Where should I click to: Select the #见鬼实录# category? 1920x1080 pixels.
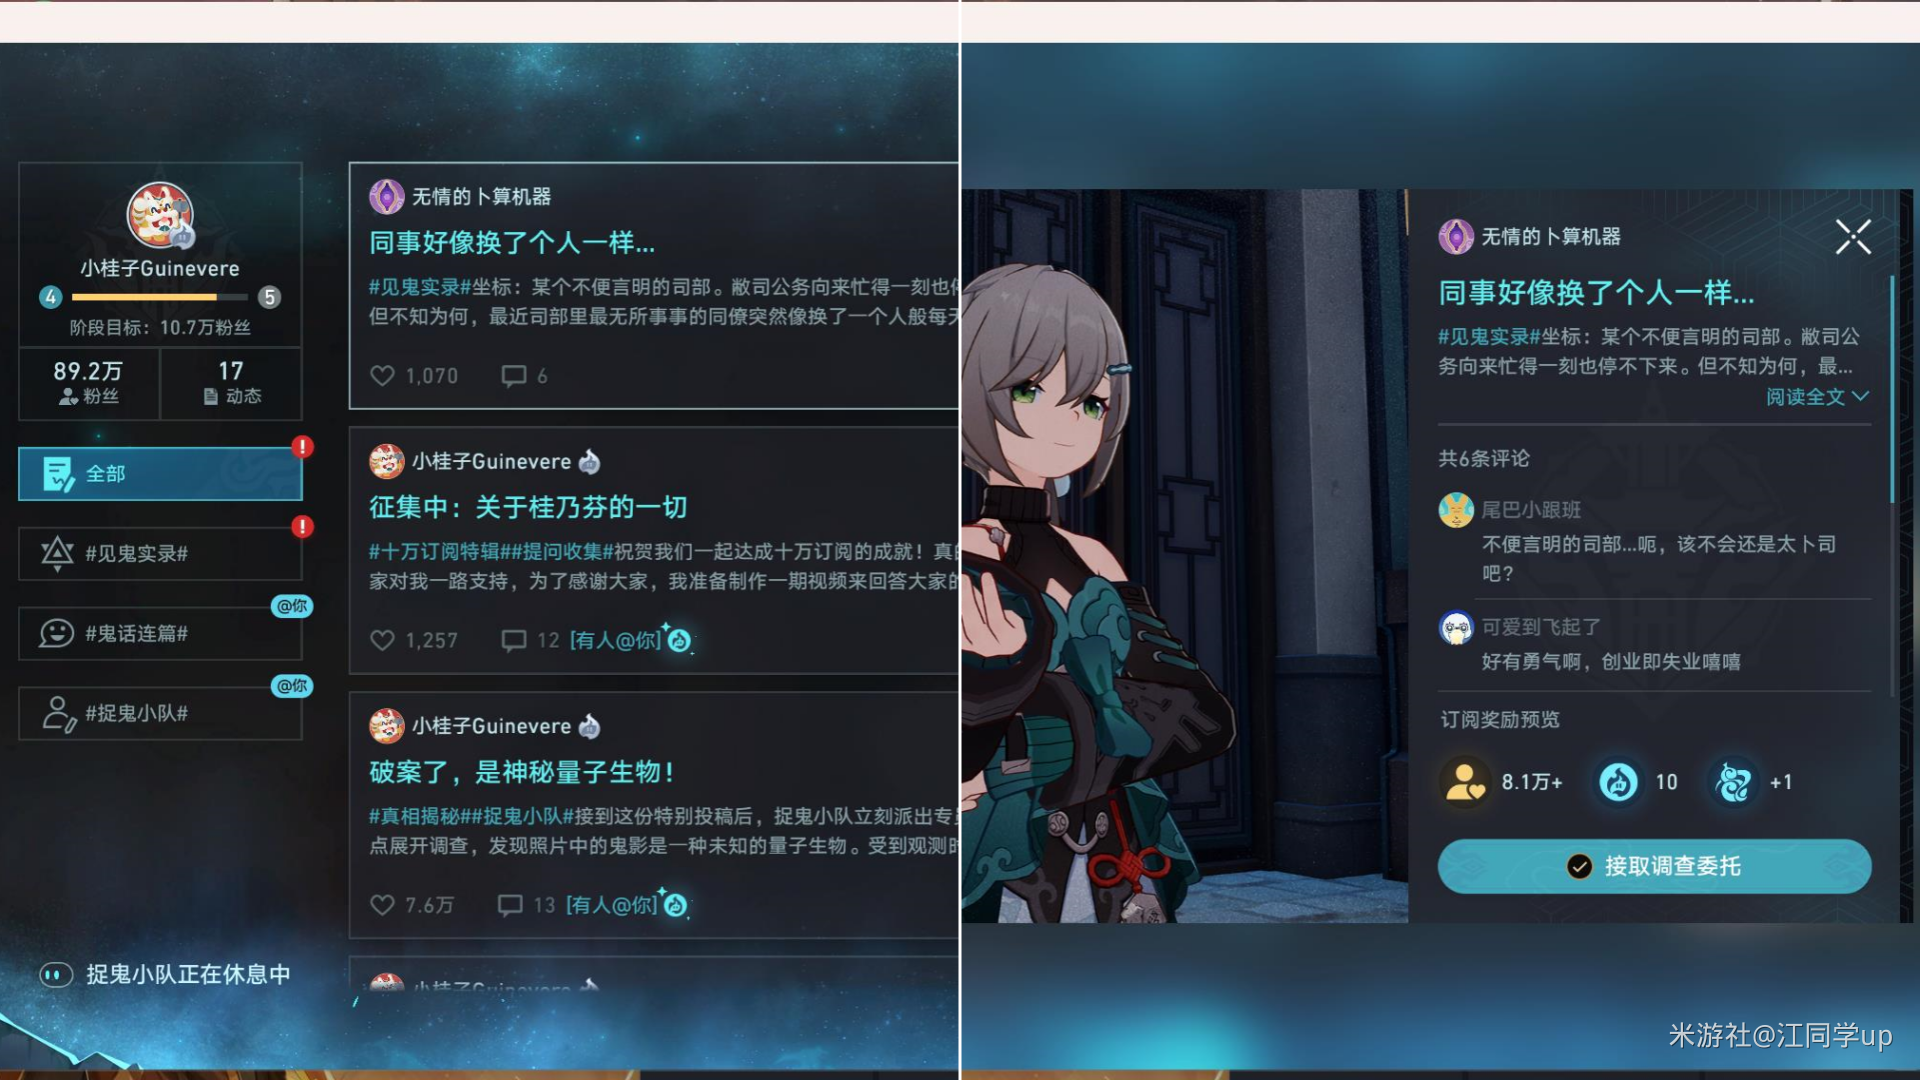click(x=160, y=554)
